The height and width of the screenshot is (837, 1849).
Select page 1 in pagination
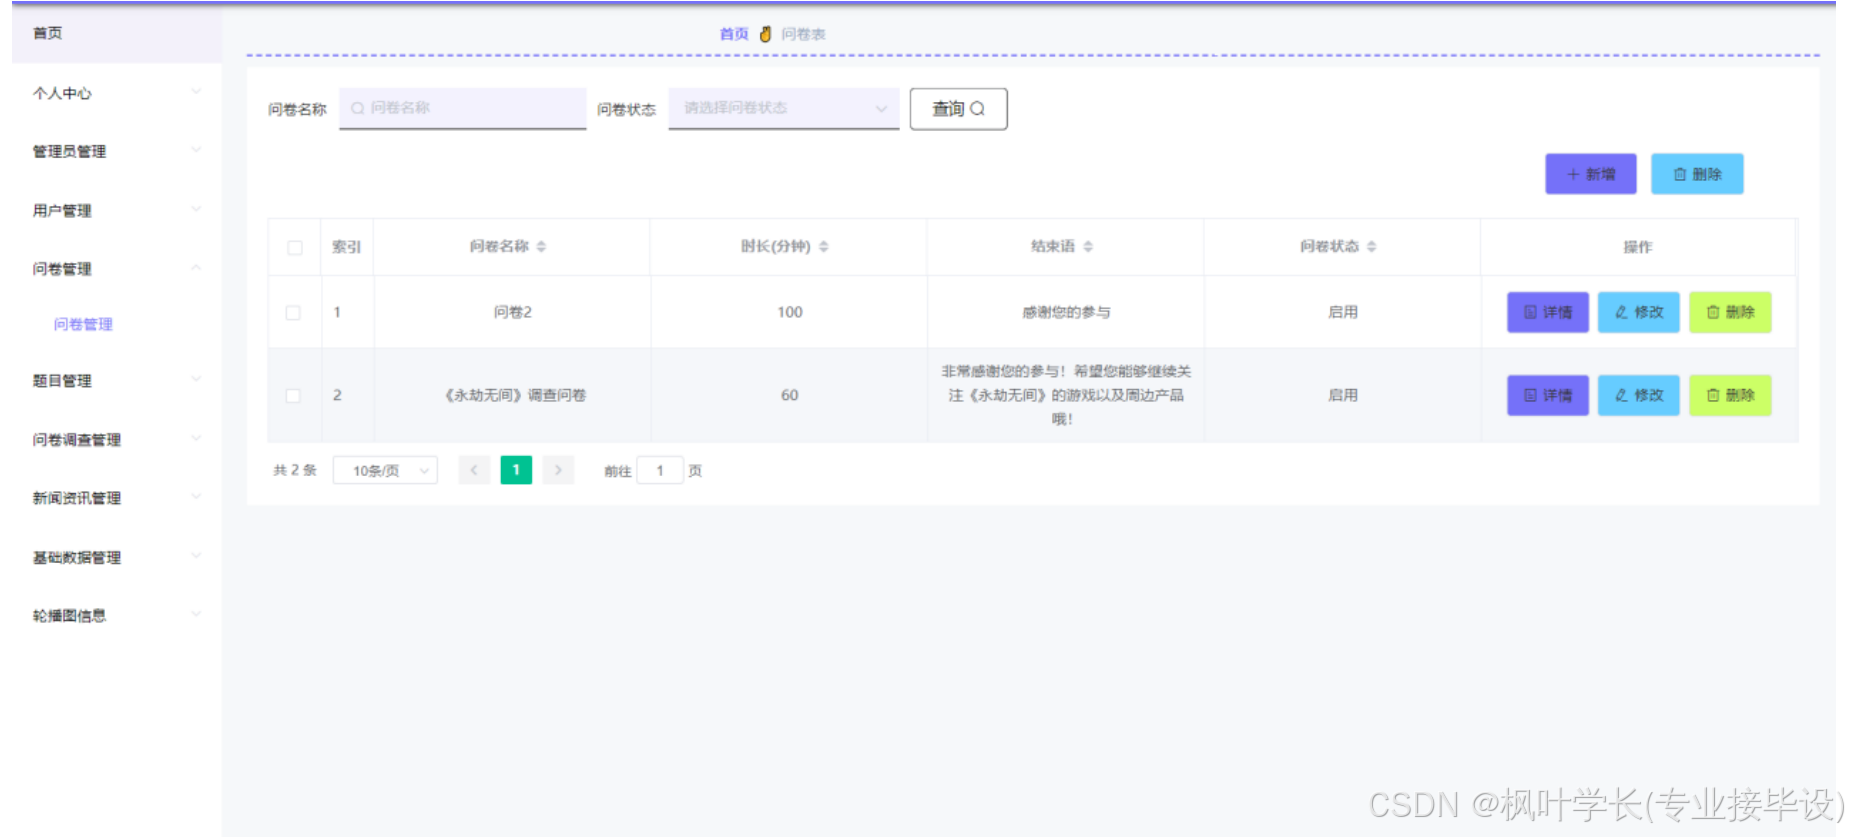516,470
